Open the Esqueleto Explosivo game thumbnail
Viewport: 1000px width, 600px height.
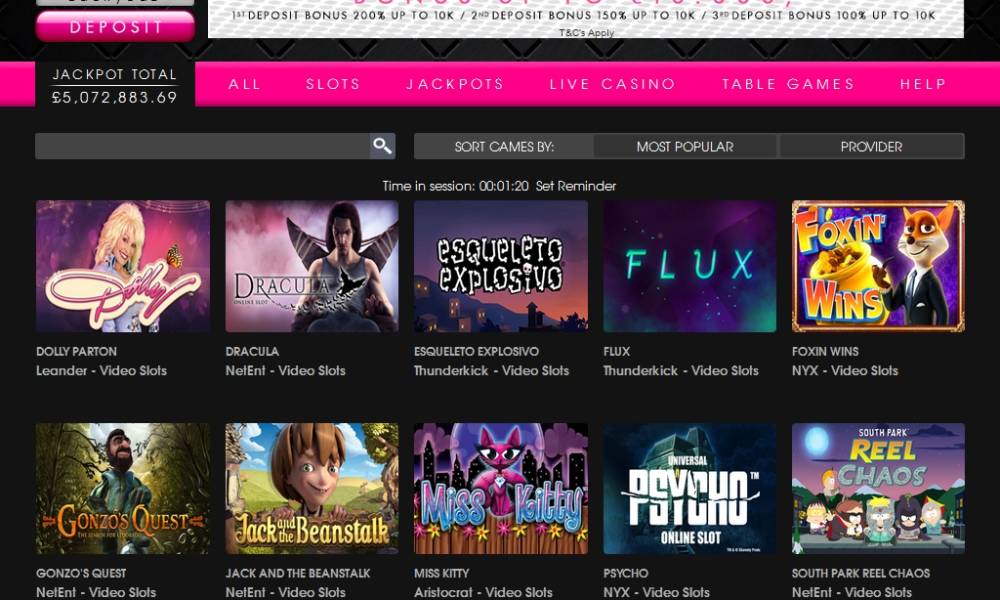[x=501, y=267]
